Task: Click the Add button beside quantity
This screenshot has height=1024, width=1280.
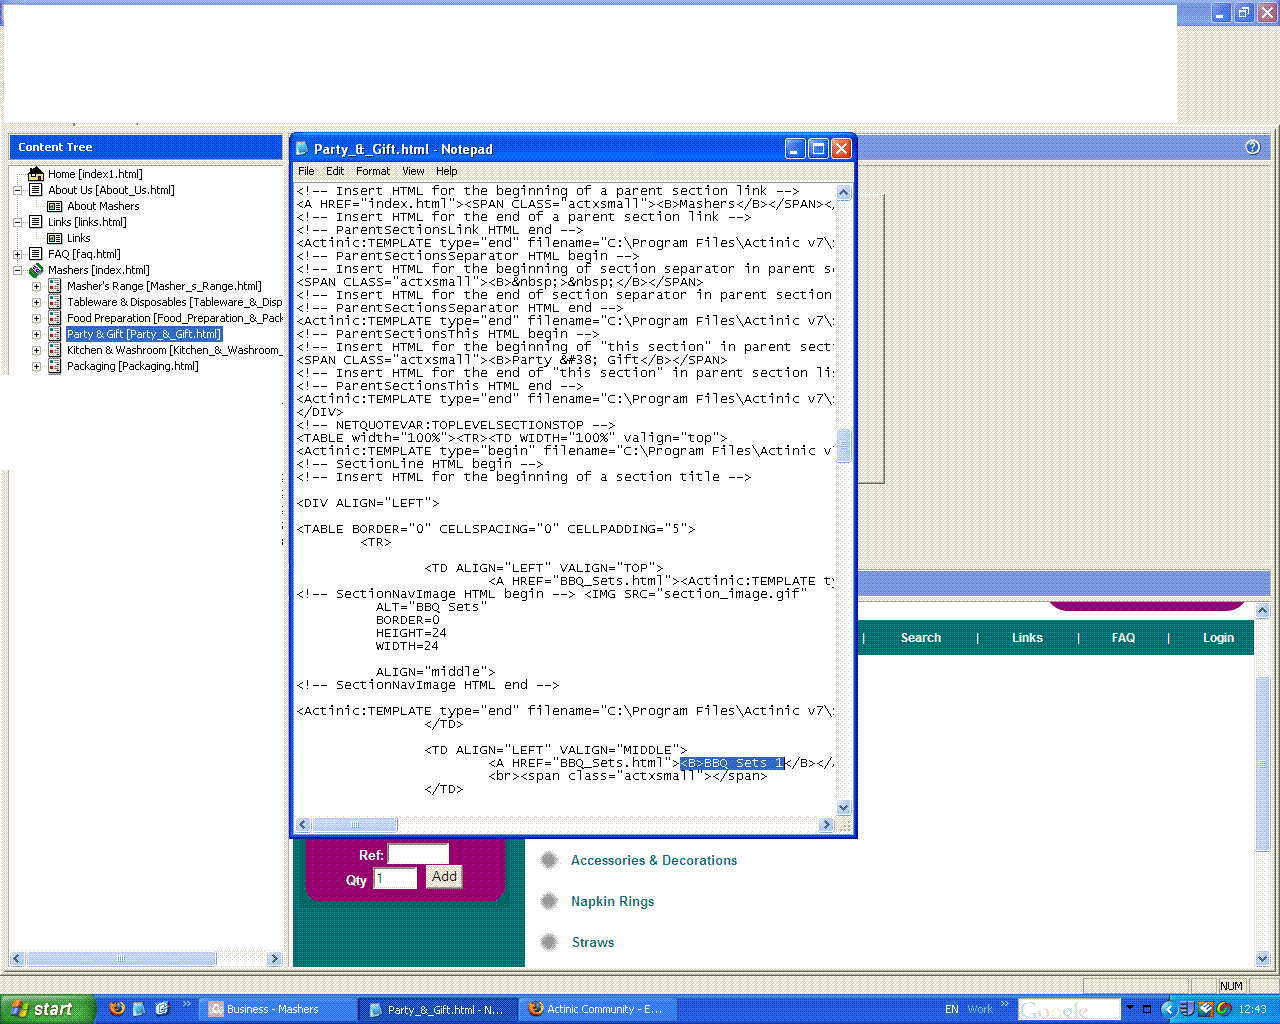Action: pyautogui.click(x=444, y=877)
